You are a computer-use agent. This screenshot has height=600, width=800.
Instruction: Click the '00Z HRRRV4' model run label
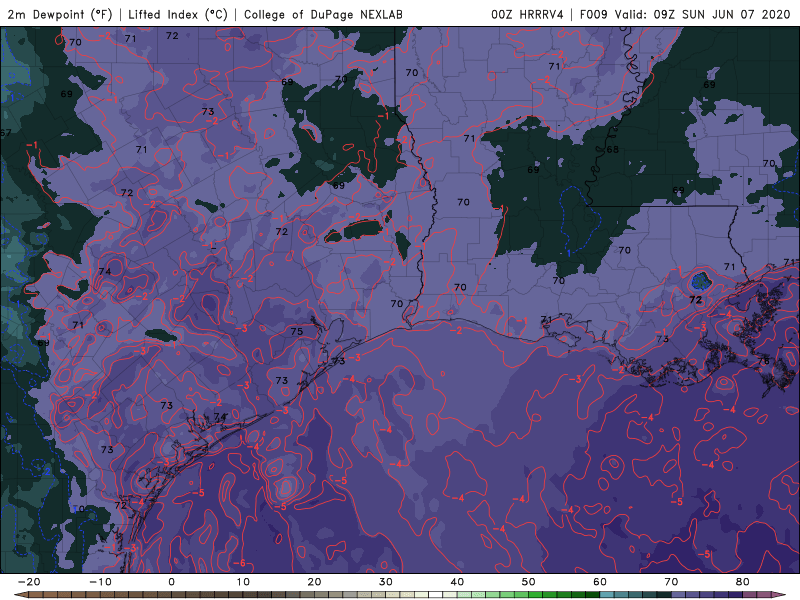click(527, 14)
